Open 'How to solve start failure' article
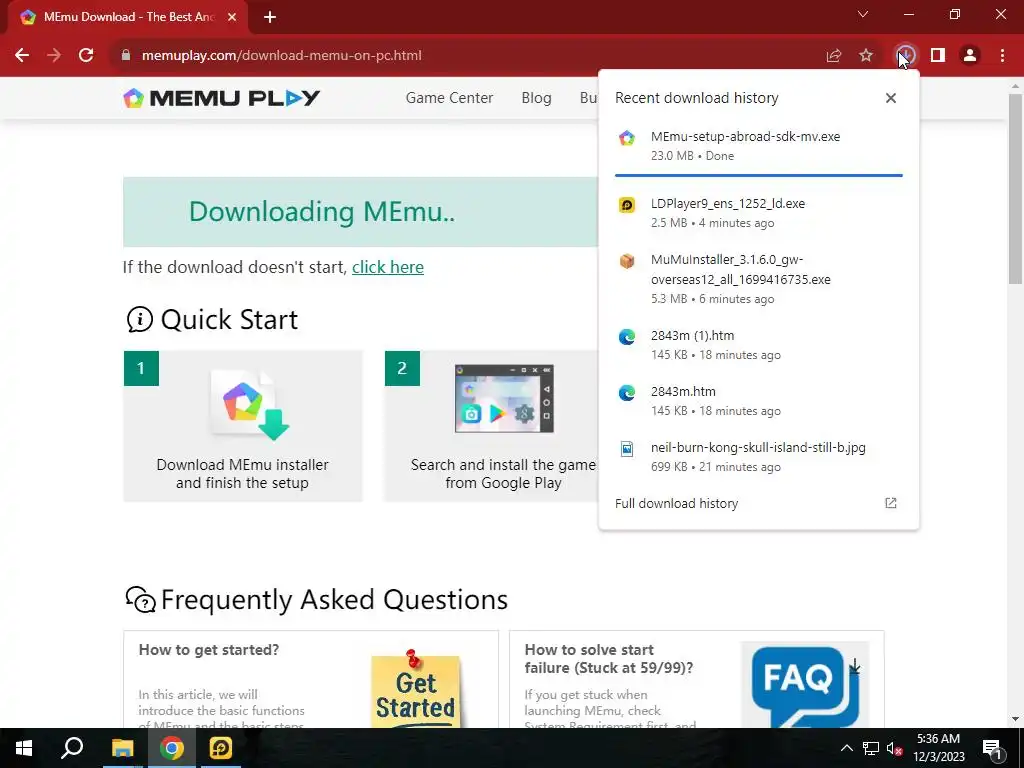Image resolution: width=1024 pixels, height=768 pixels. click(609, 659)
